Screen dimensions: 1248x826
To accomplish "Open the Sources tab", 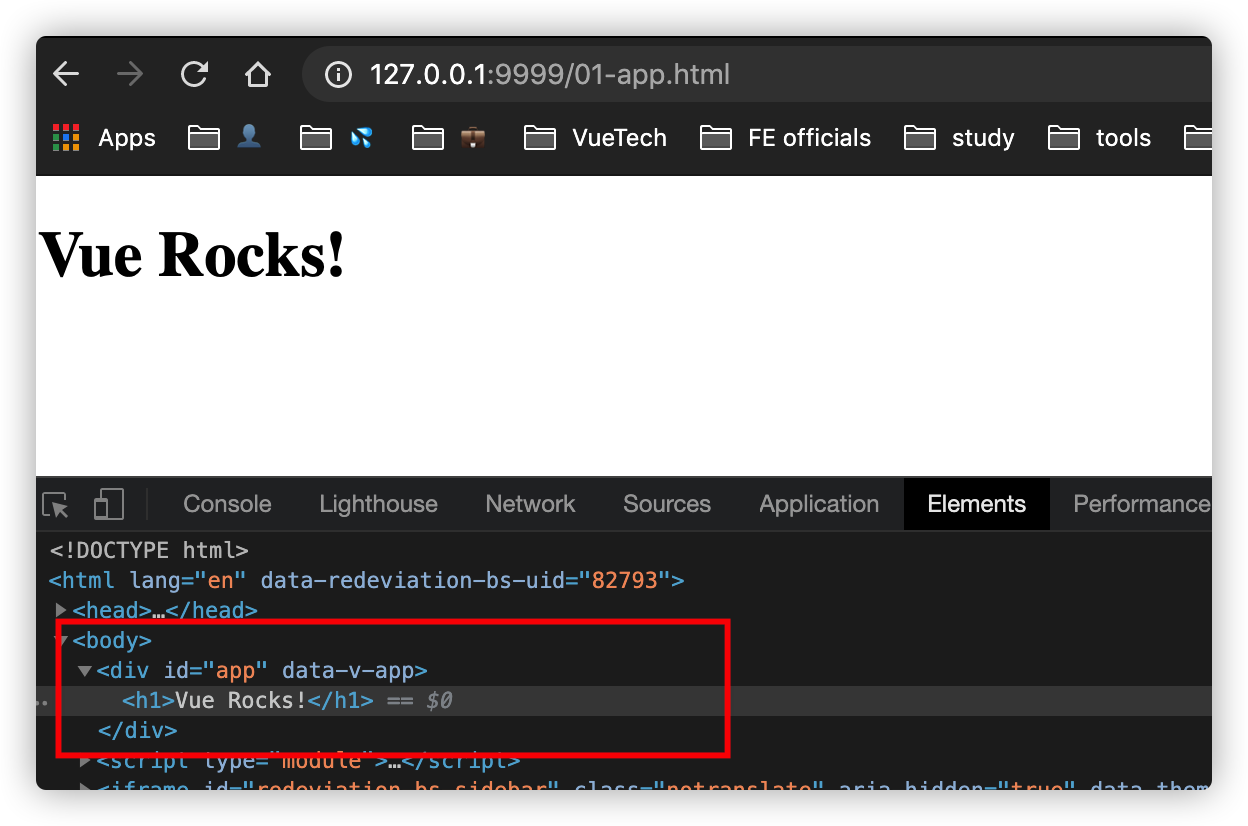I will tap(666, 504).
